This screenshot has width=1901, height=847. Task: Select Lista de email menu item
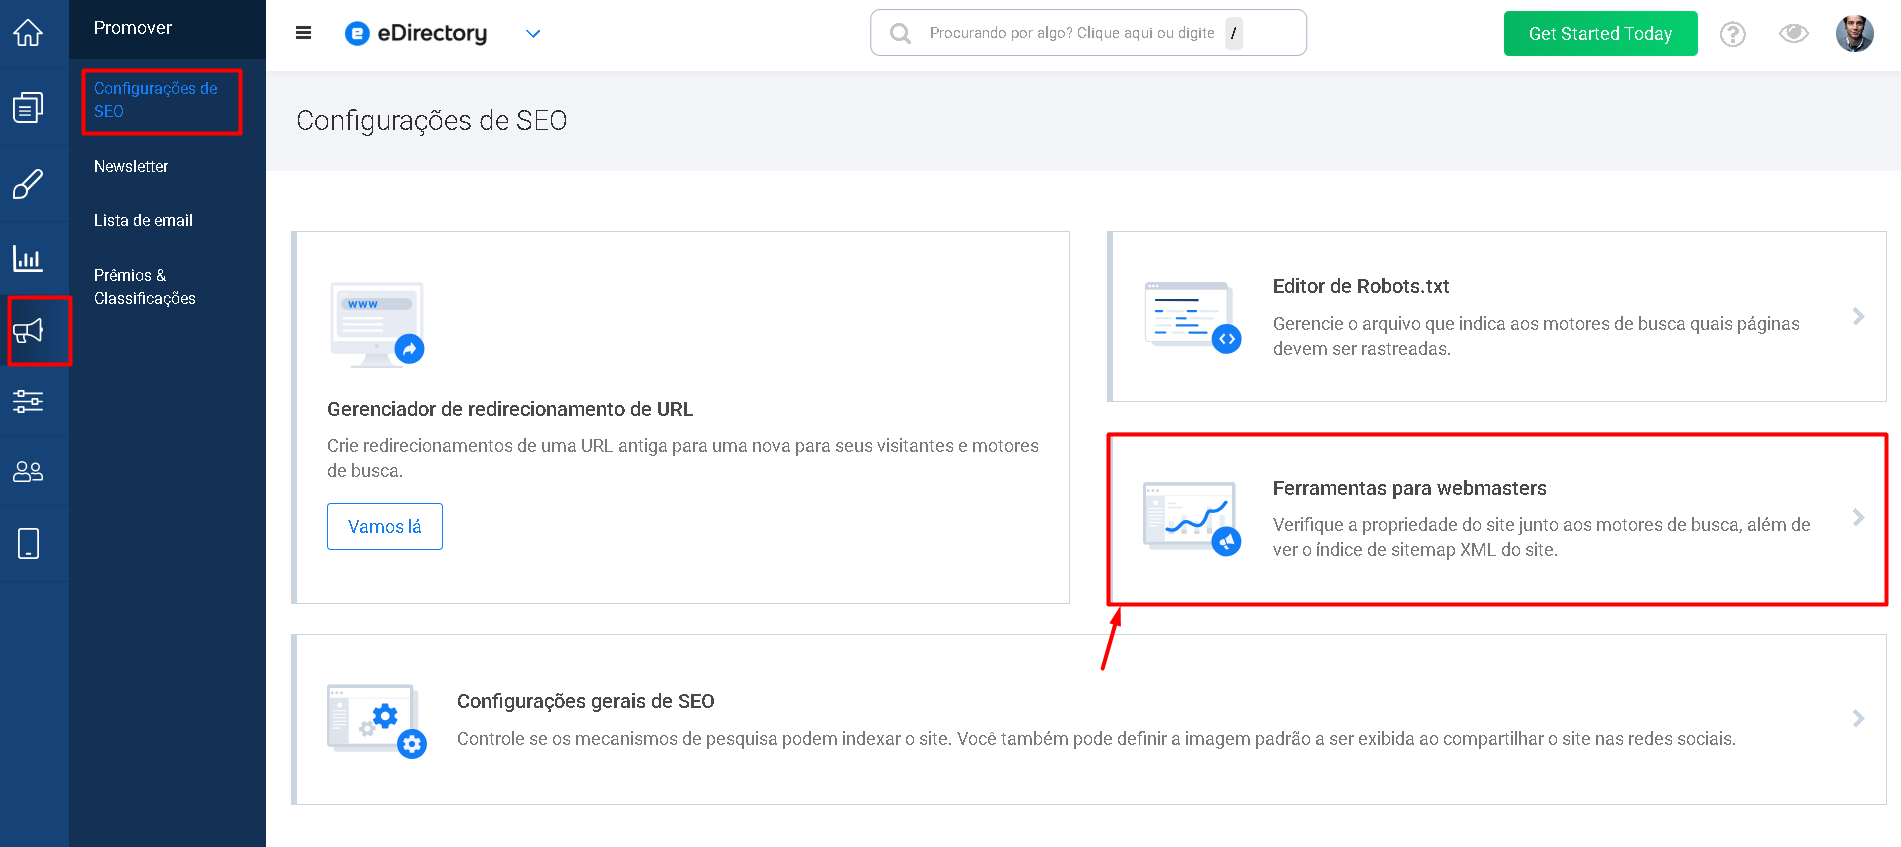point(143,220)
